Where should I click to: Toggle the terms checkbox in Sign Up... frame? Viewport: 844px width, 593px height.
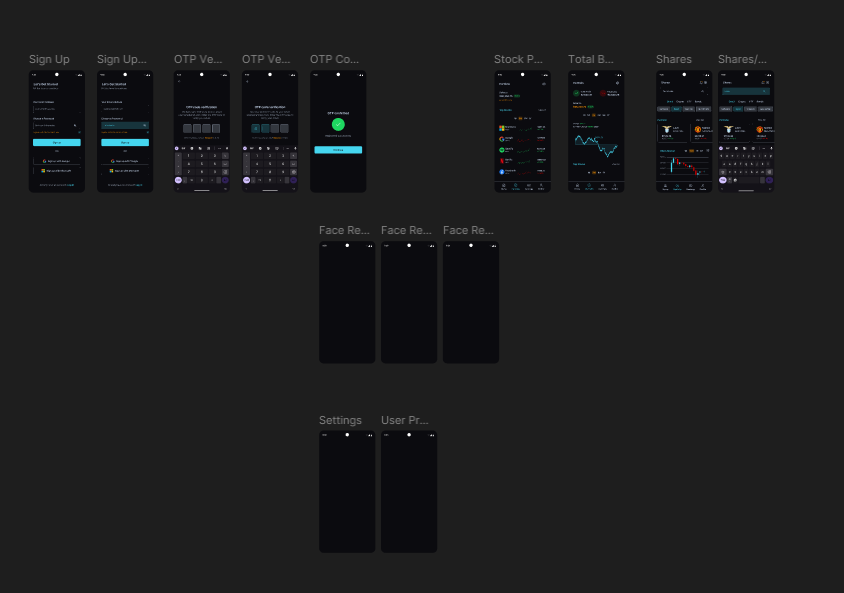[x=147, y=132]
